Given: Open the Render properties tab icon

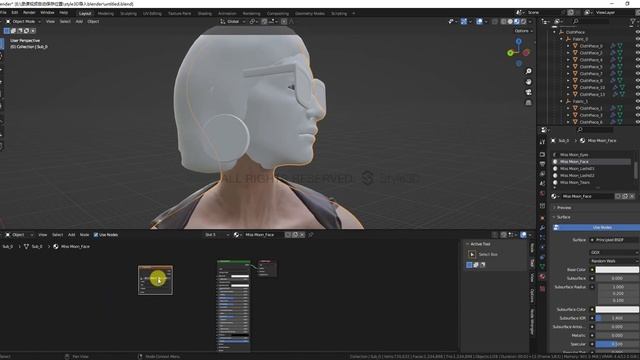Looking at the screenshot, I should 542,155.
